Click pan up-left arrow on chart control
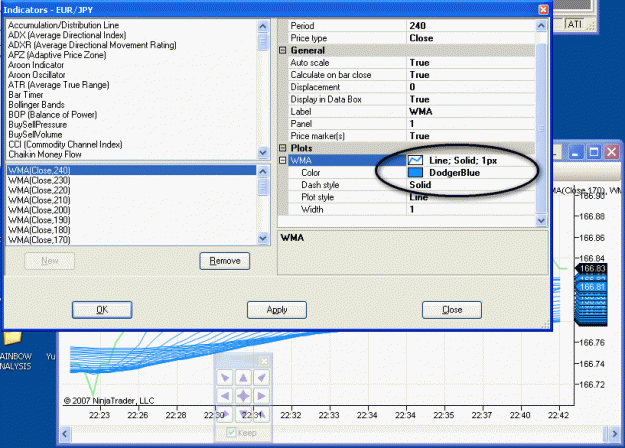This screenshot has width=625, height=448. 225,377
